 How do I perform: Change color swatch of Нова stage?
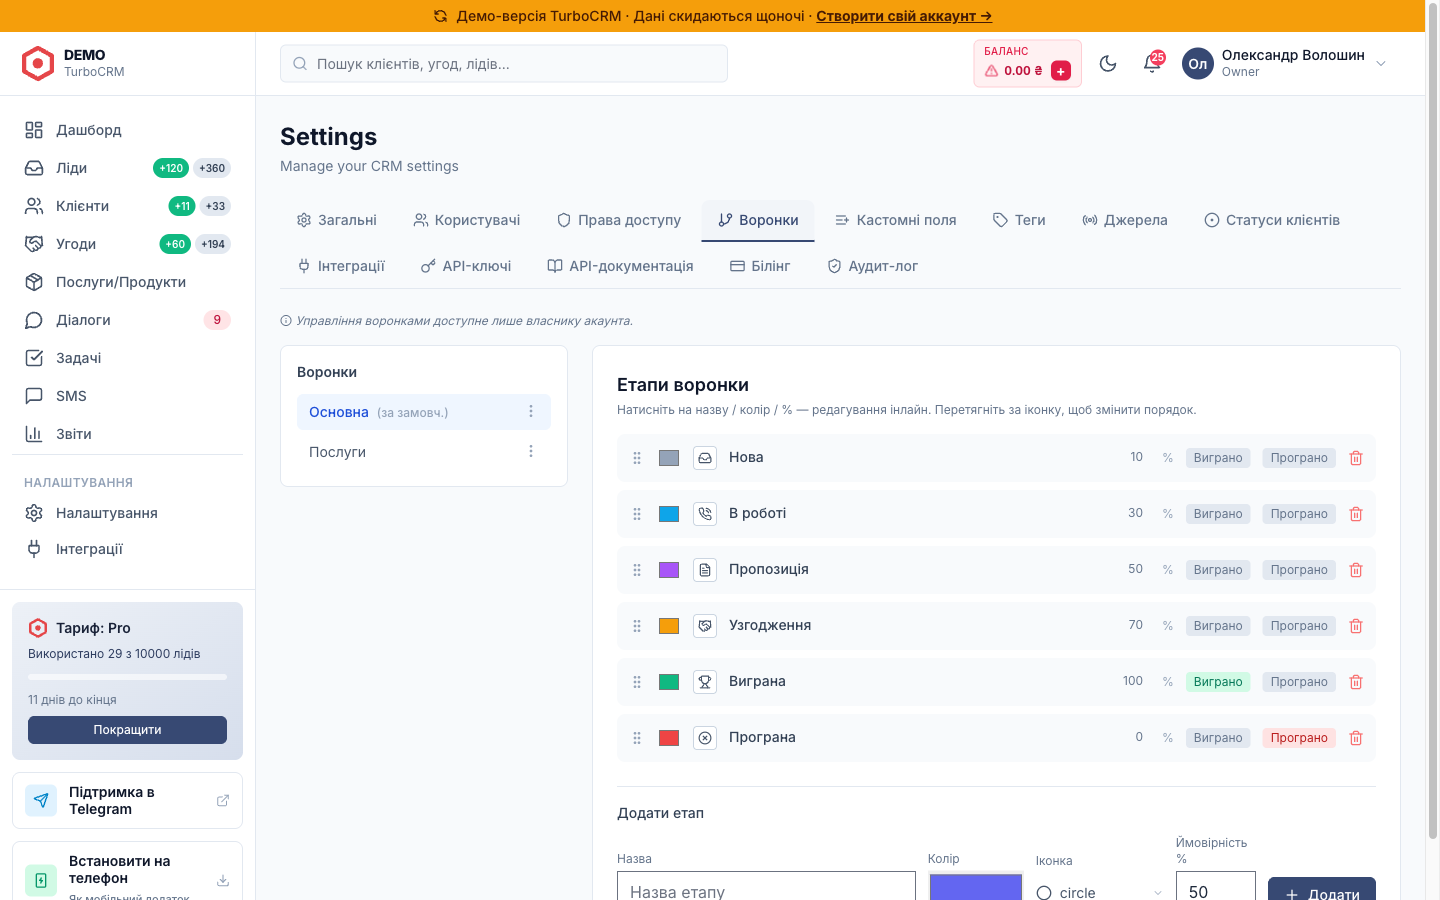[x=669, y=458]
